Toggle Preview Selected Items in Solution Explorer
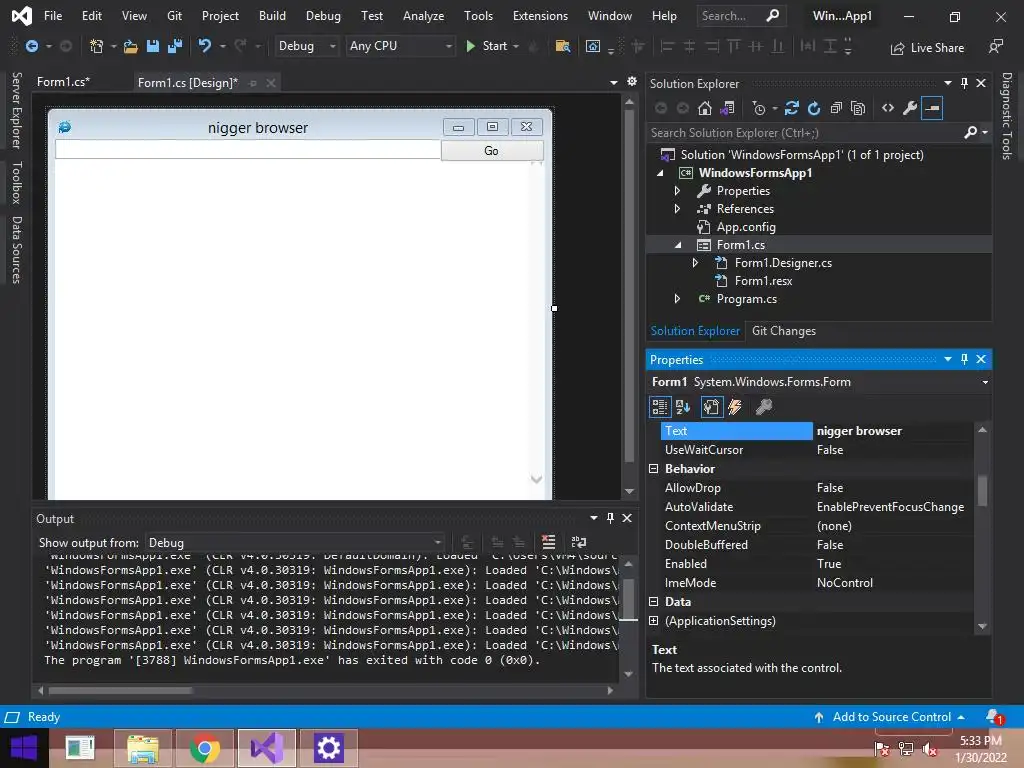The height and width of the screenshot is (768, 1024). click(x=932, y=108)
